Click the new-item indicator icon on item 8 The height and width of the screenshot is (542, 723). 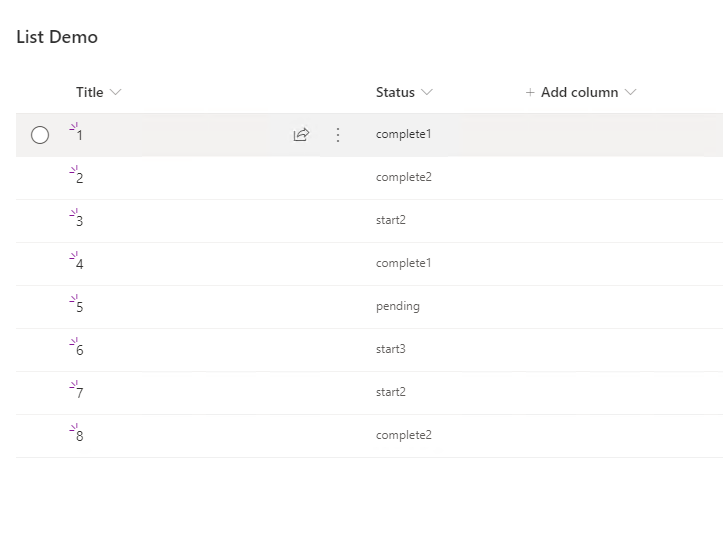pyautogui.click(x=73, y=428)
